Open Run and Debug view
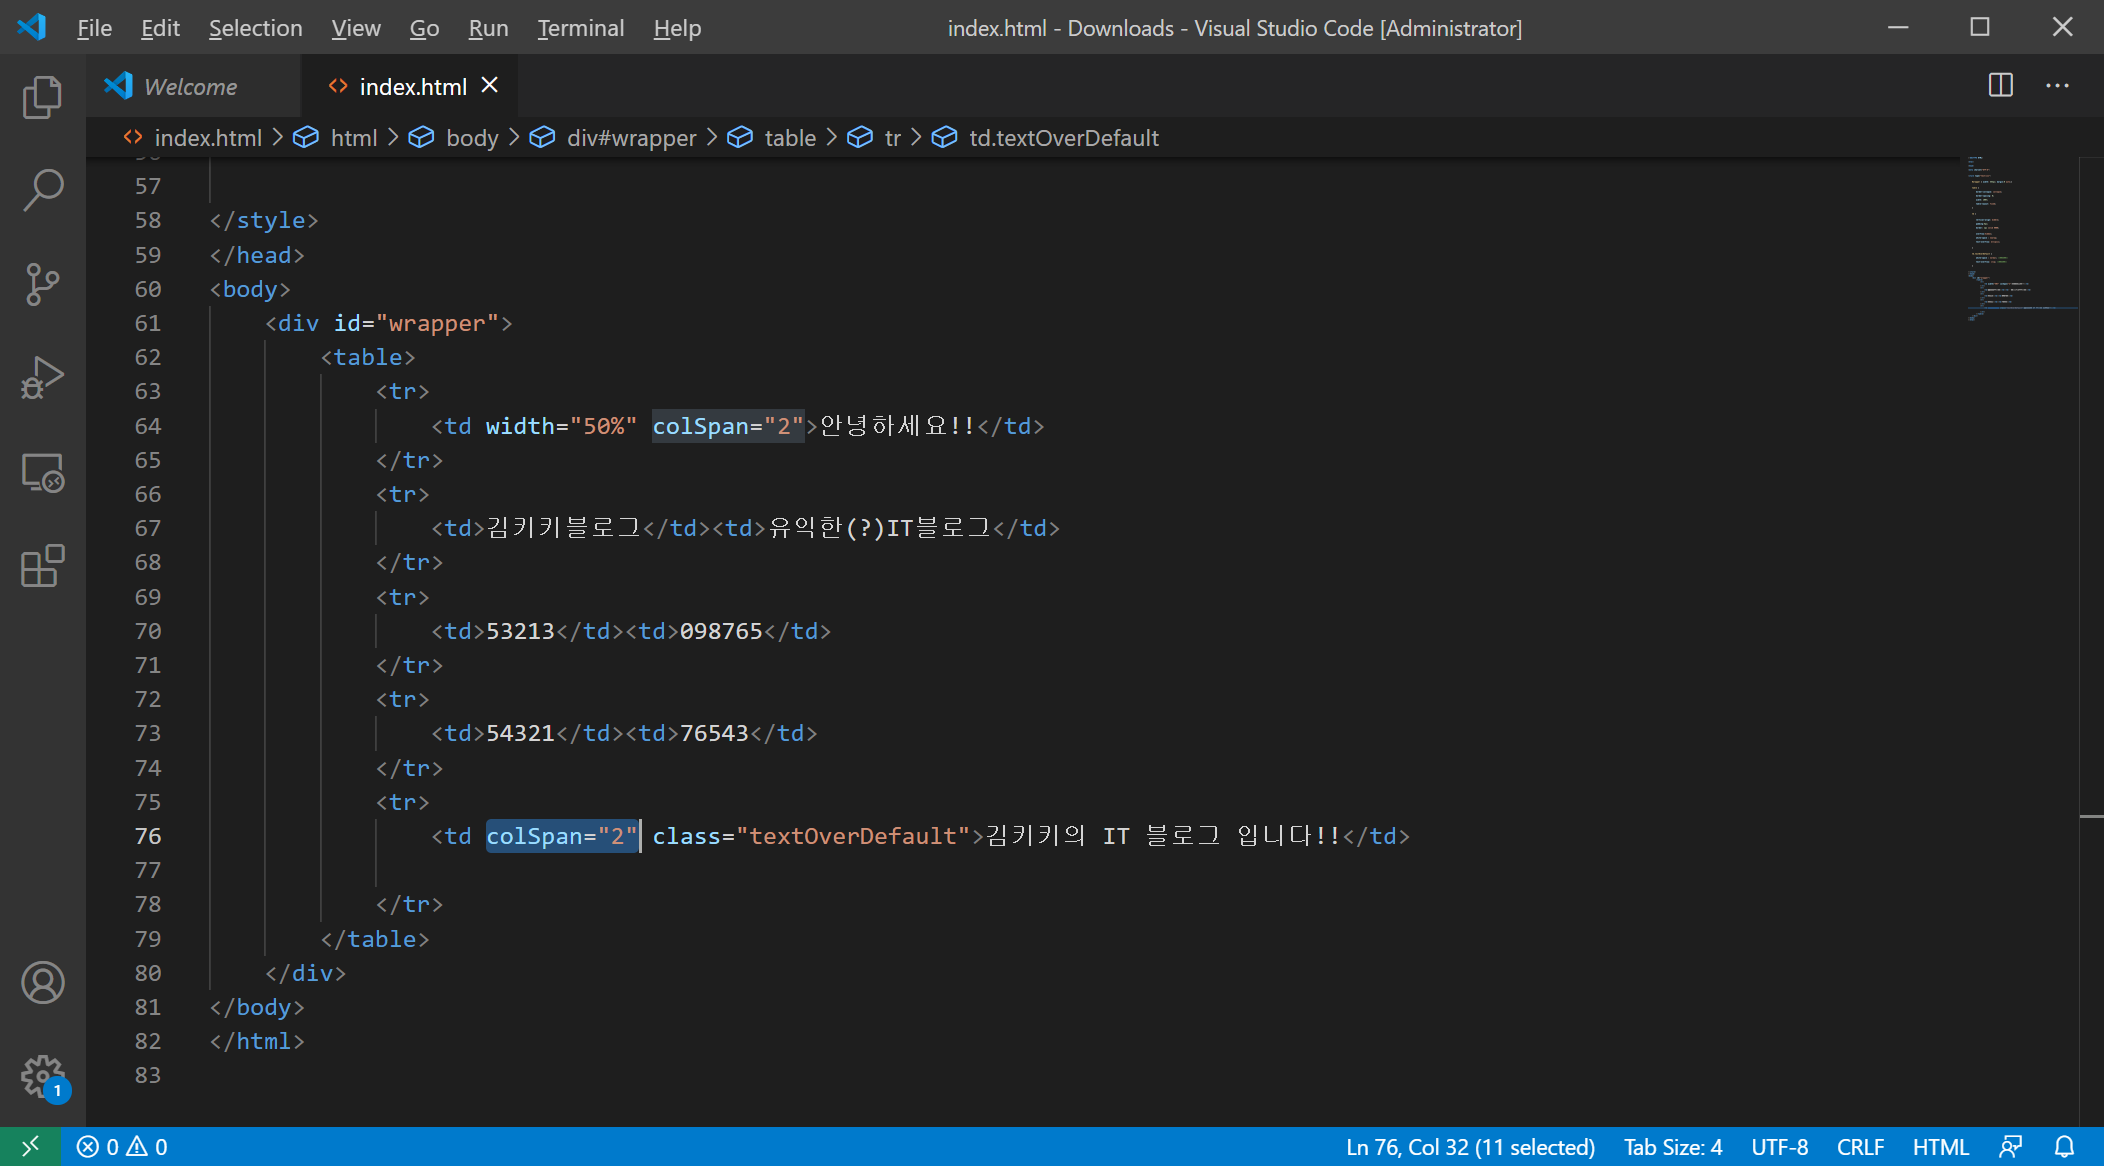The height and width of the screenshot is (1166, 2104). click(42, 378)
